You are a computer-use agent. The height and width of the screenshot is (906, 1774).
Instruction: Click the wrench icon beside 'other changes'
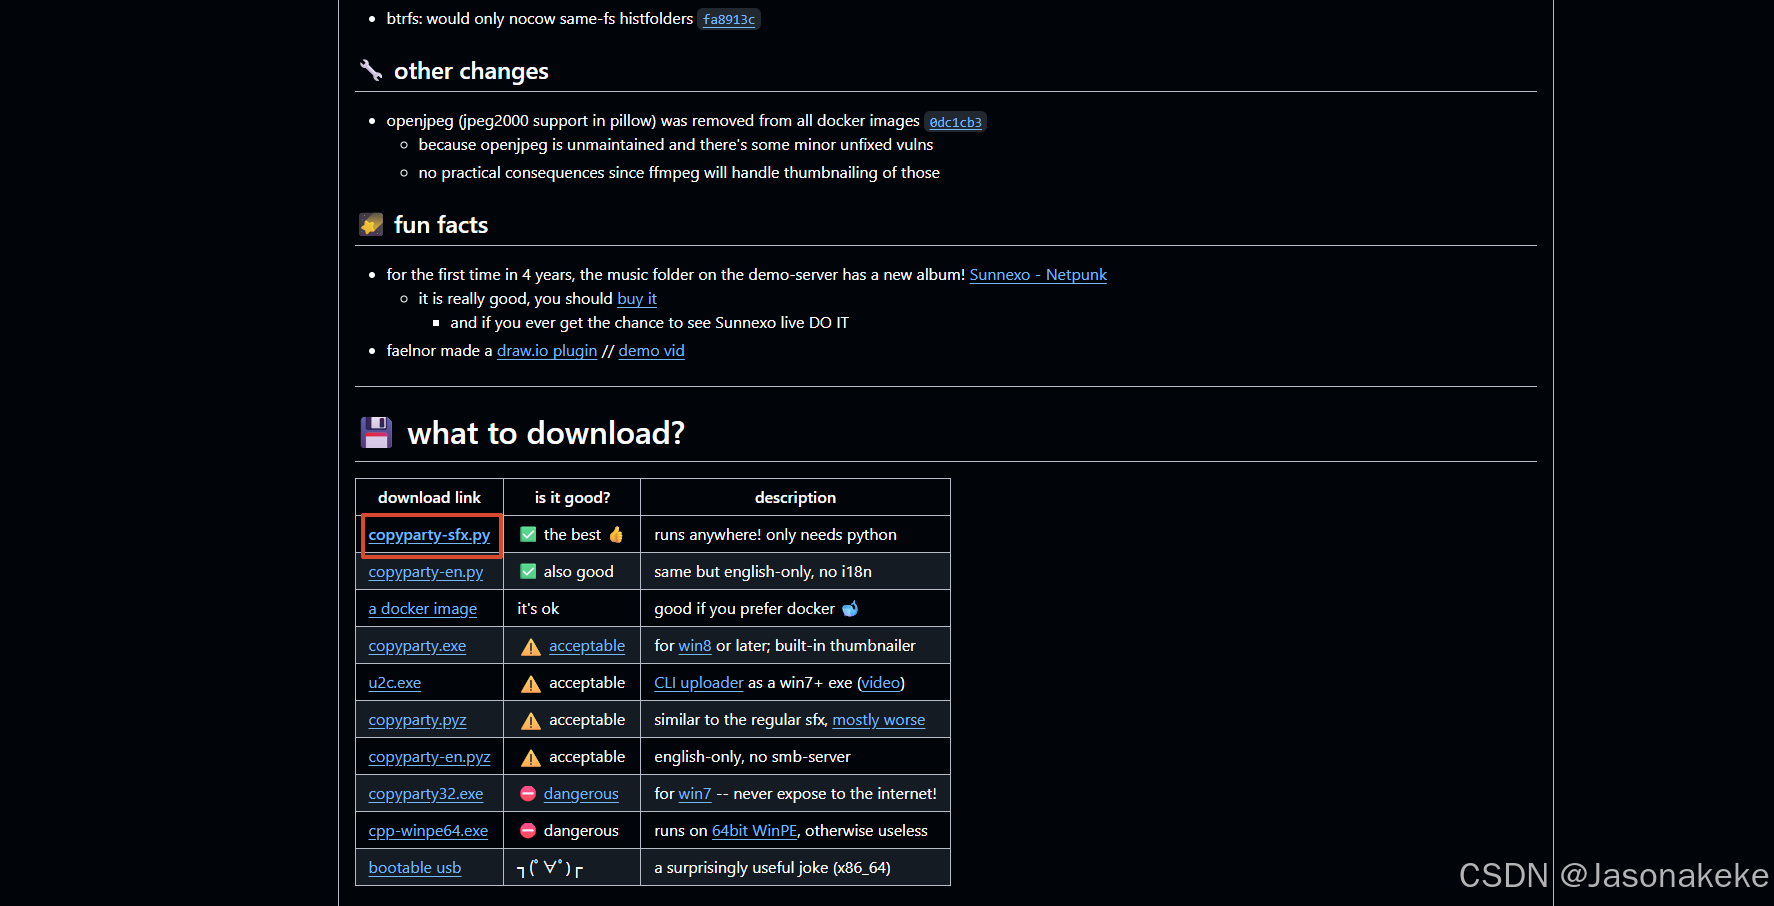pyautogui.click(x=371, y=70)
